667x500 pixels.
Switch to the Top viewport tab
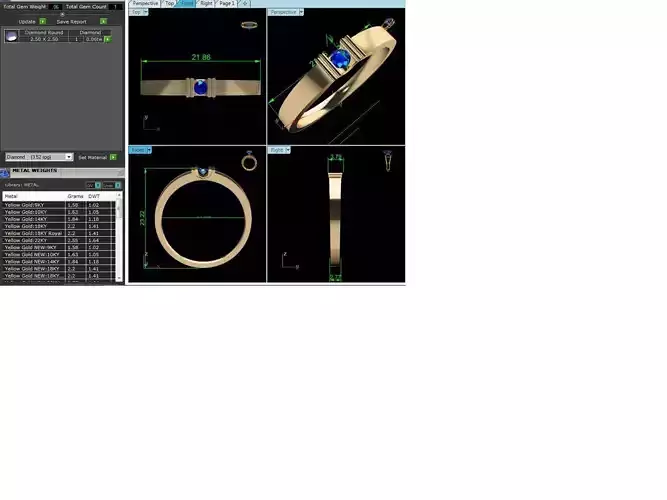pos(169,3)
